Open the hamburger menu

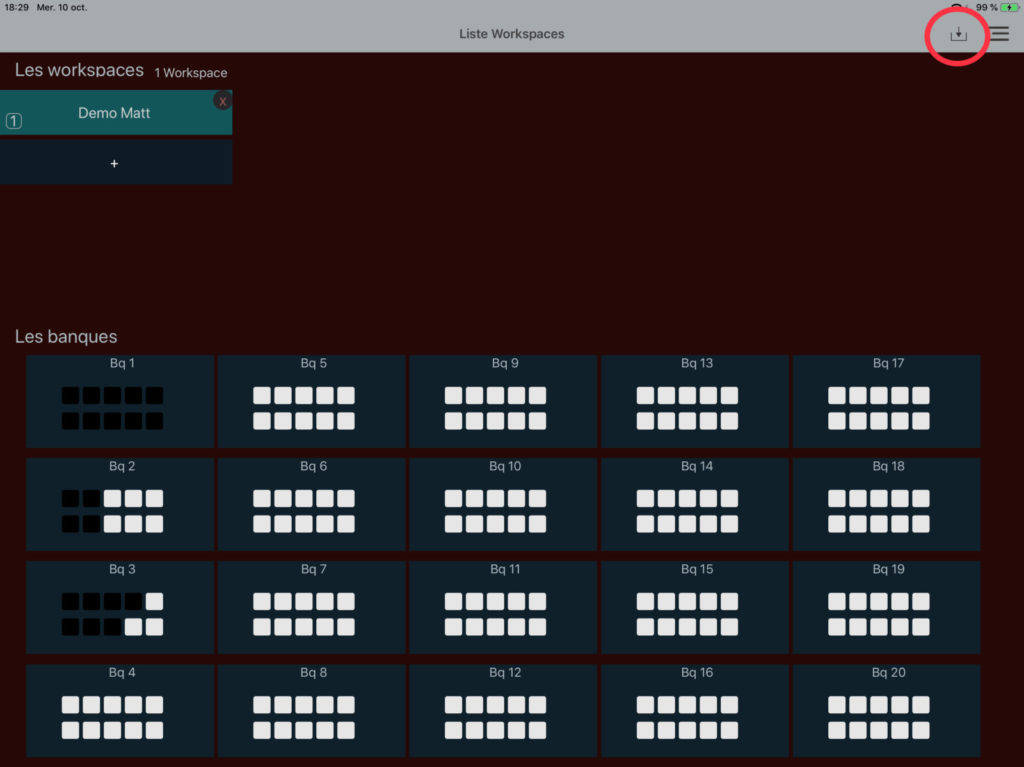(999, 34)
